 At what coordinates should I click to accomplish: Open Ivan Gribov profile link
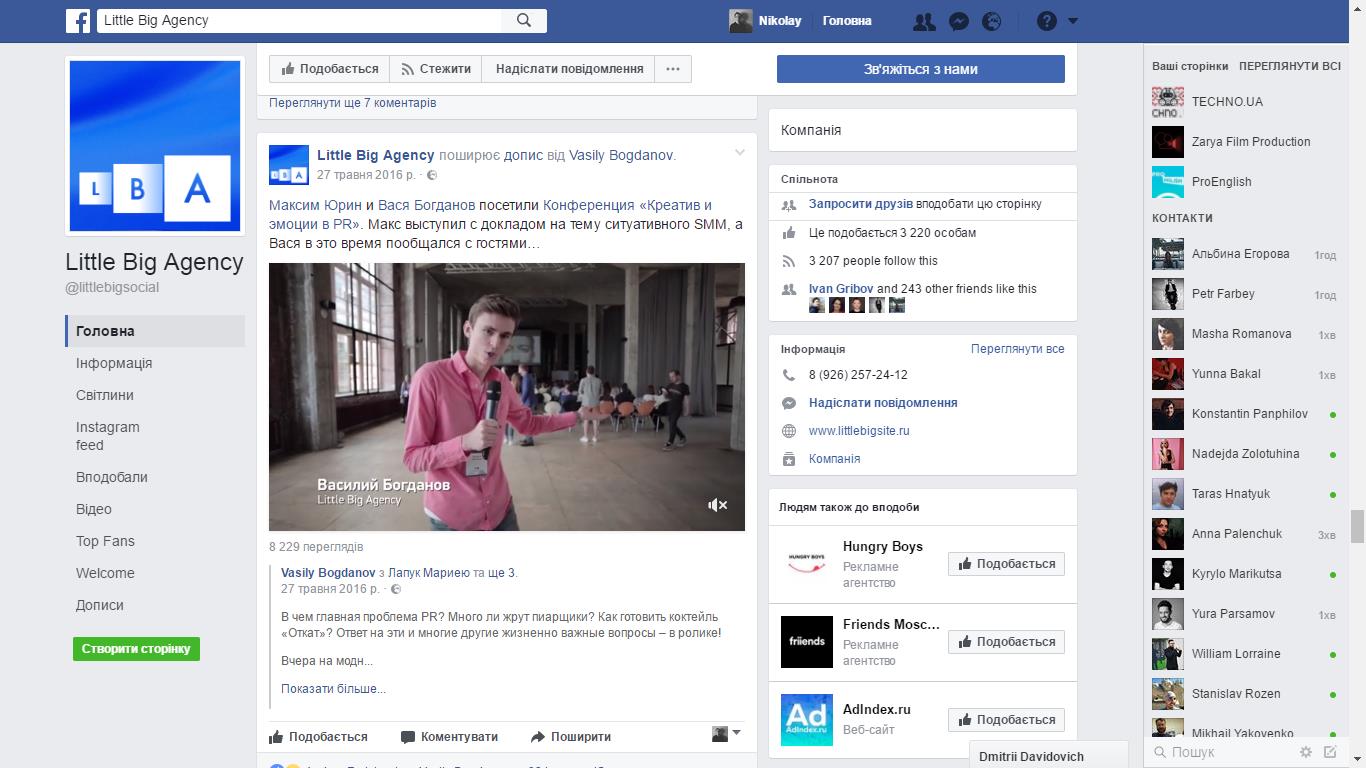coord(841,289)
